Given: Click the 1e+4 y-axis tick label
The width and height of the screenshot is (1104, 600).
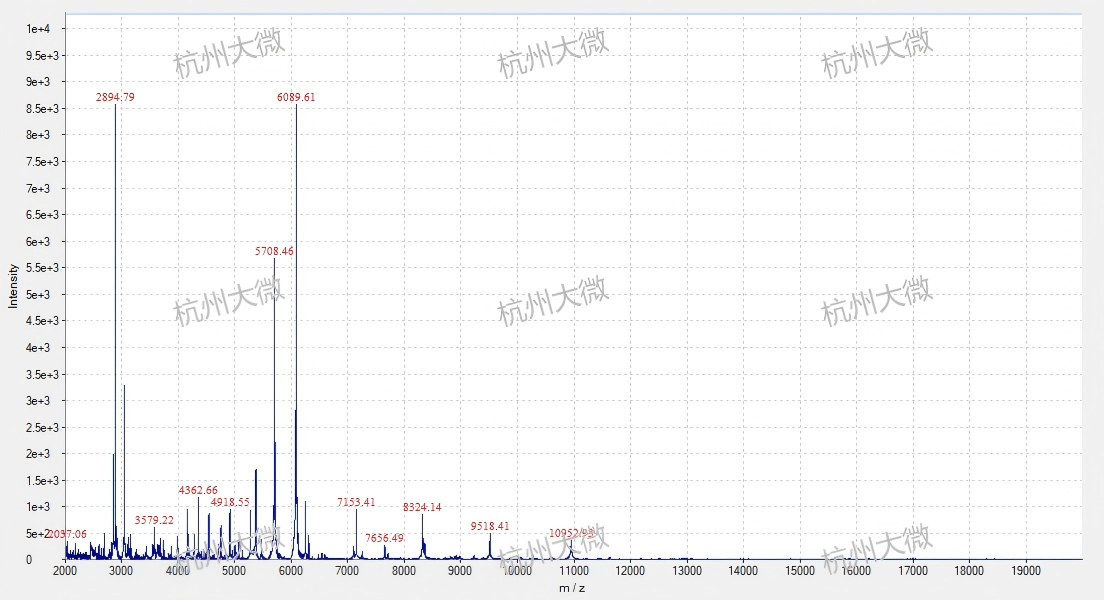Looking at the screenshot, I should coord(38,29).
